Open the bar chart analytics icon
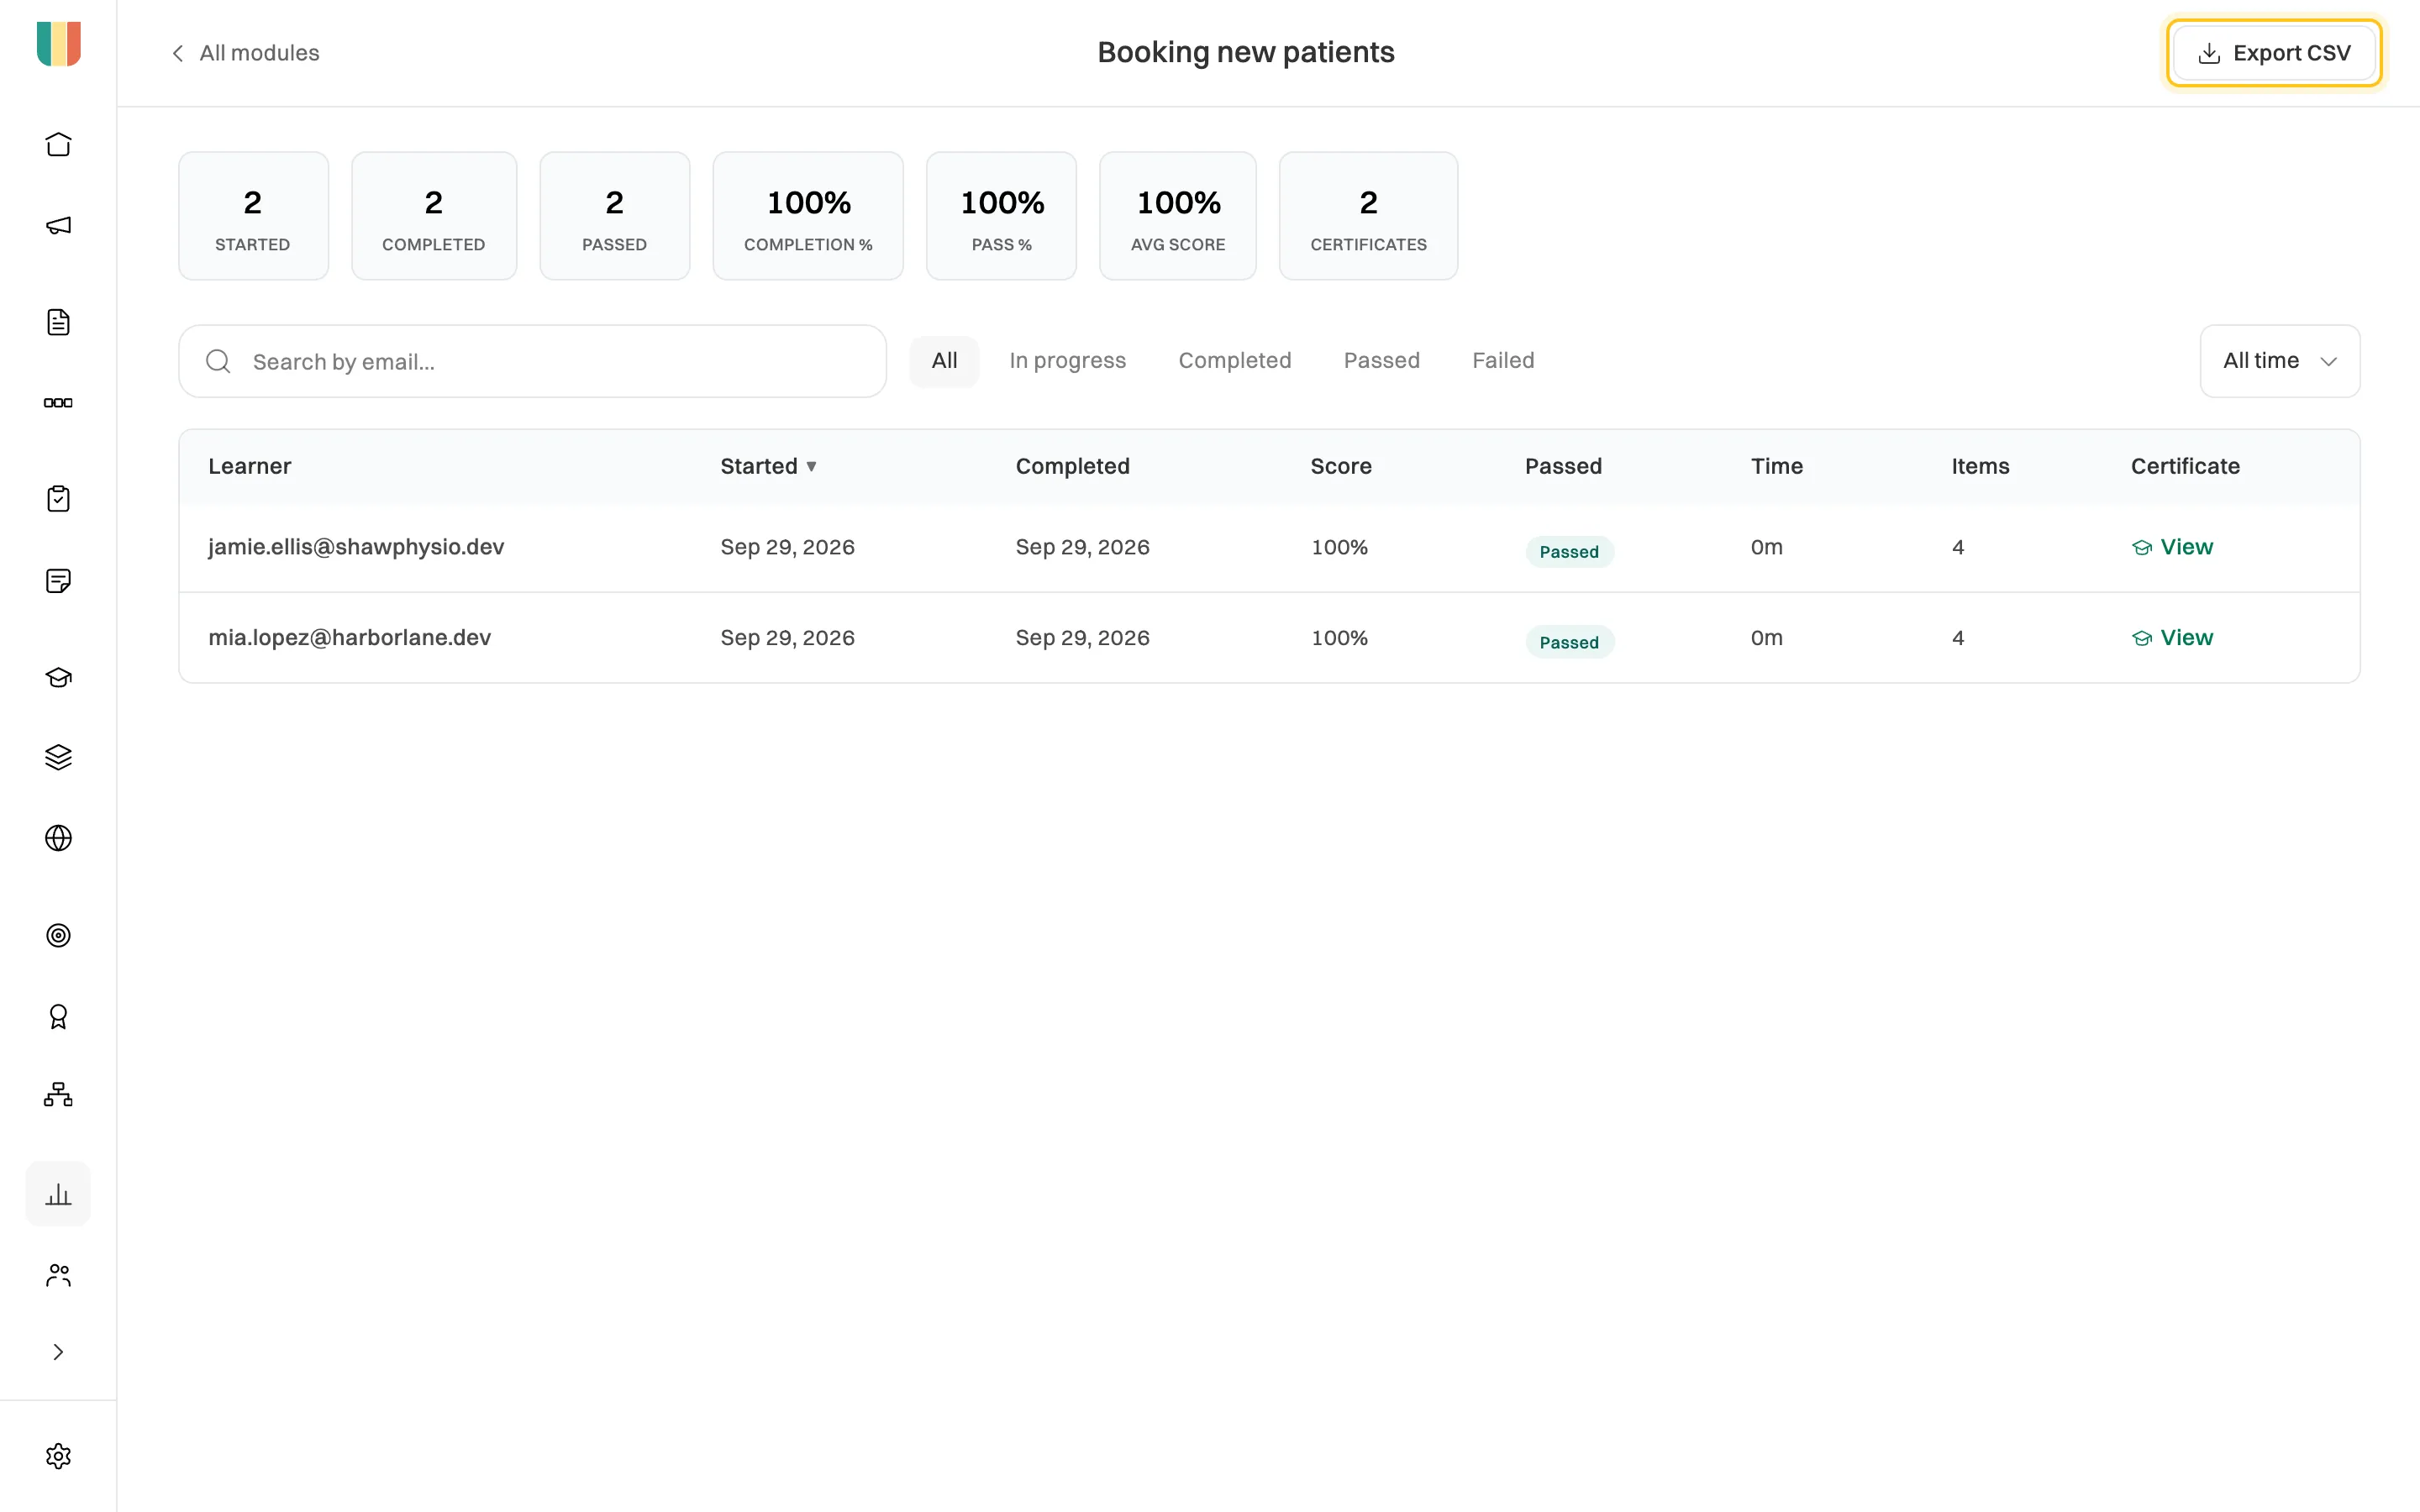2420x1512 pixels. click(x=58, y=1194)
